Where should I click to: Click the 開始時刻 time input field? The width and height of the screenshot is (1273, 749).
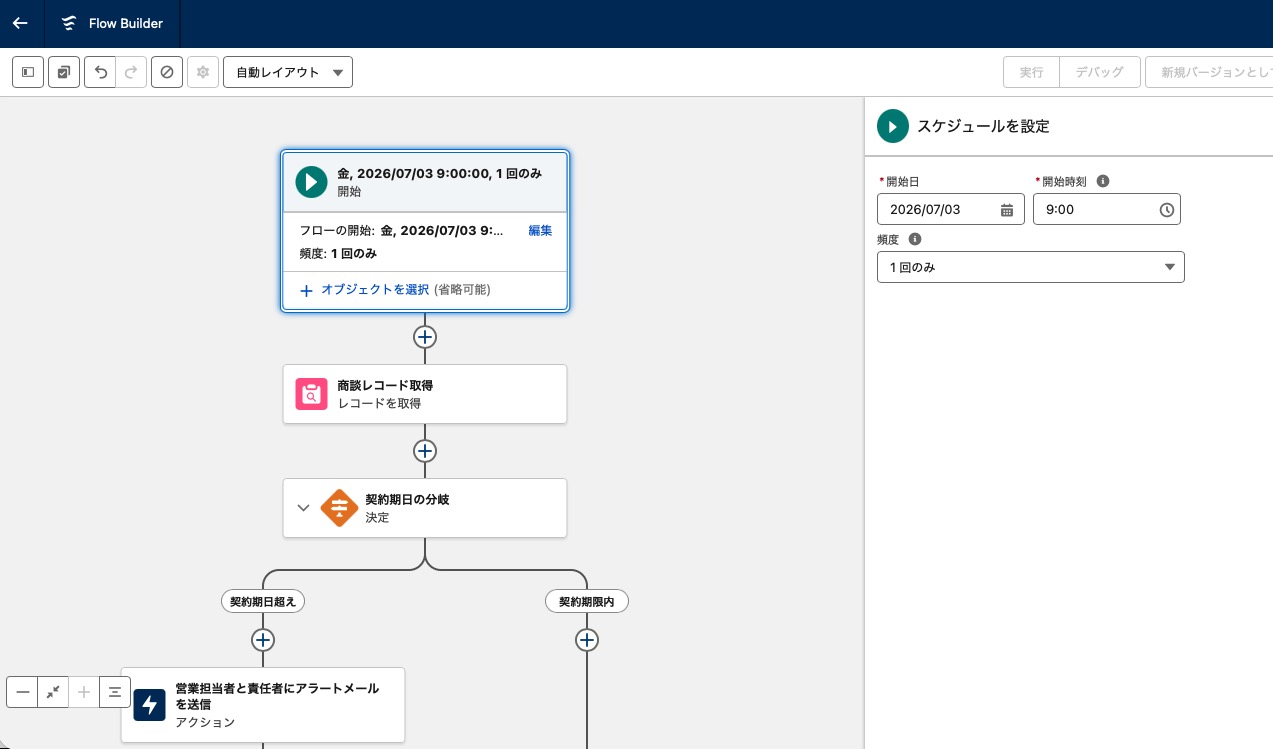click(x=1107, y=209)
